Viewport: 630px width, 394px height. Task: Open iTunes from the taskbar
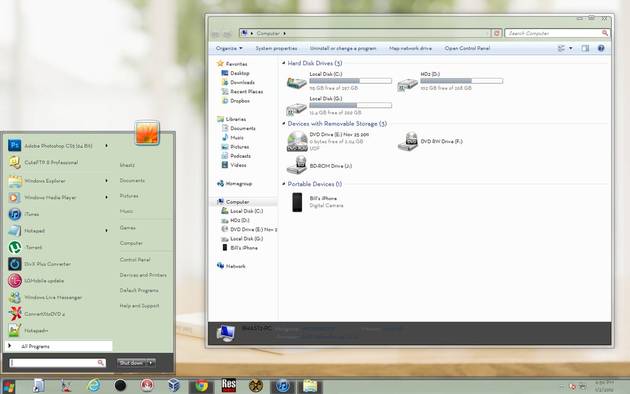[x=282, y=386]
